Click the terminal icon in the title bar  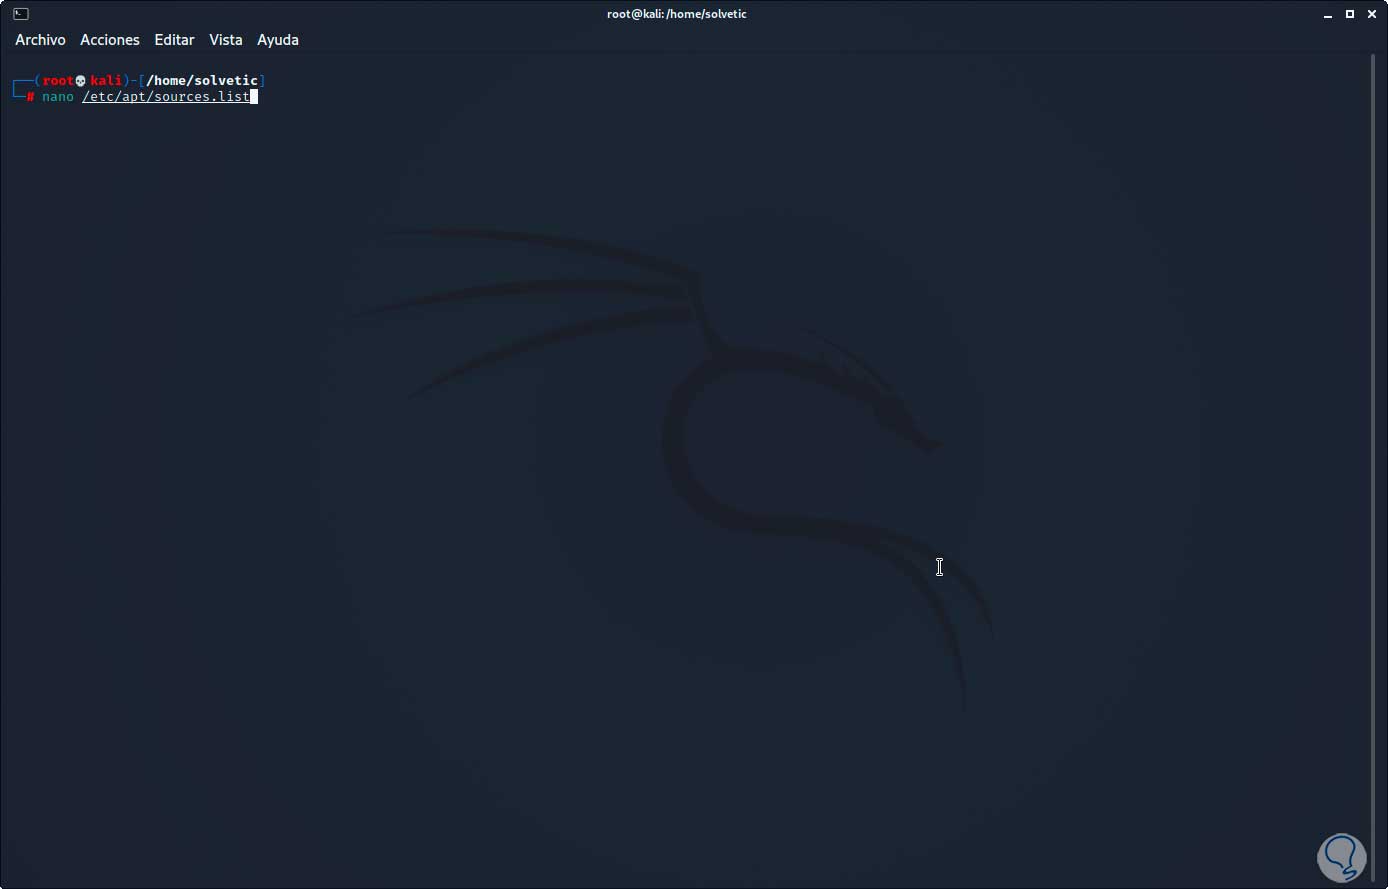click(21, 14)
